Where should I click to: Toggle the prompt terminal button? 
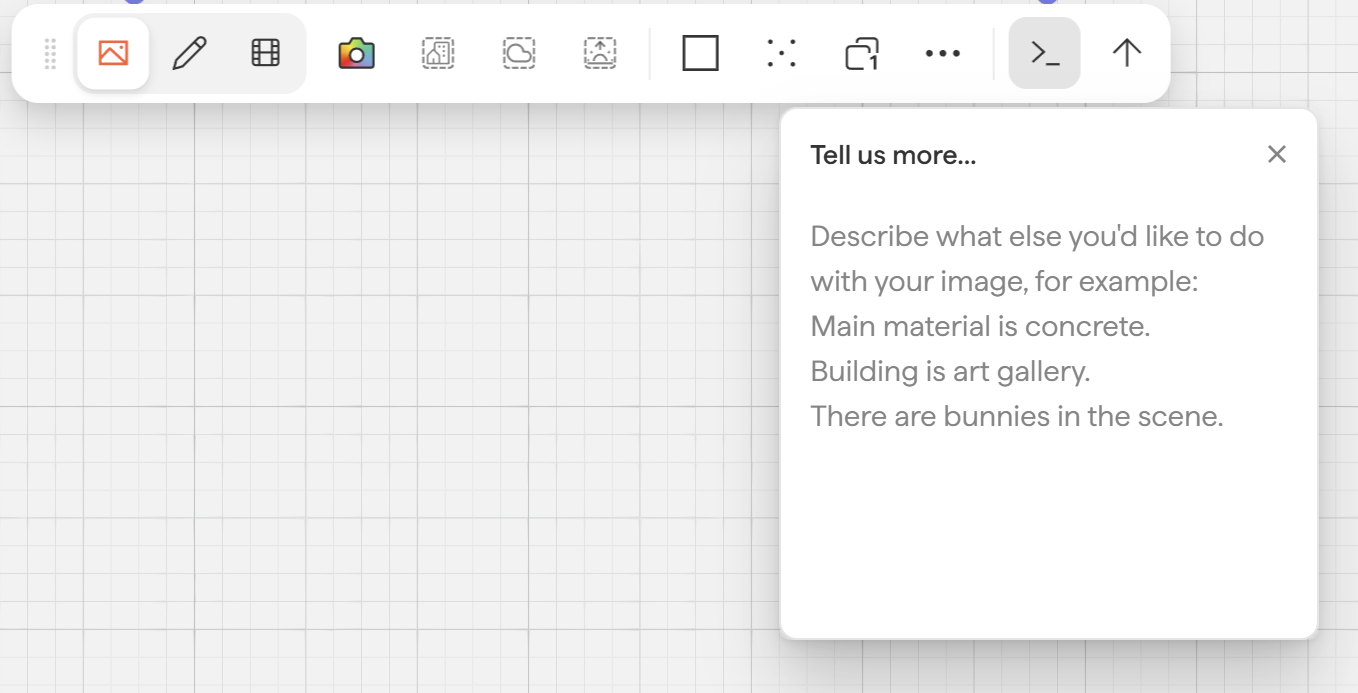[x=1045, y=53]
